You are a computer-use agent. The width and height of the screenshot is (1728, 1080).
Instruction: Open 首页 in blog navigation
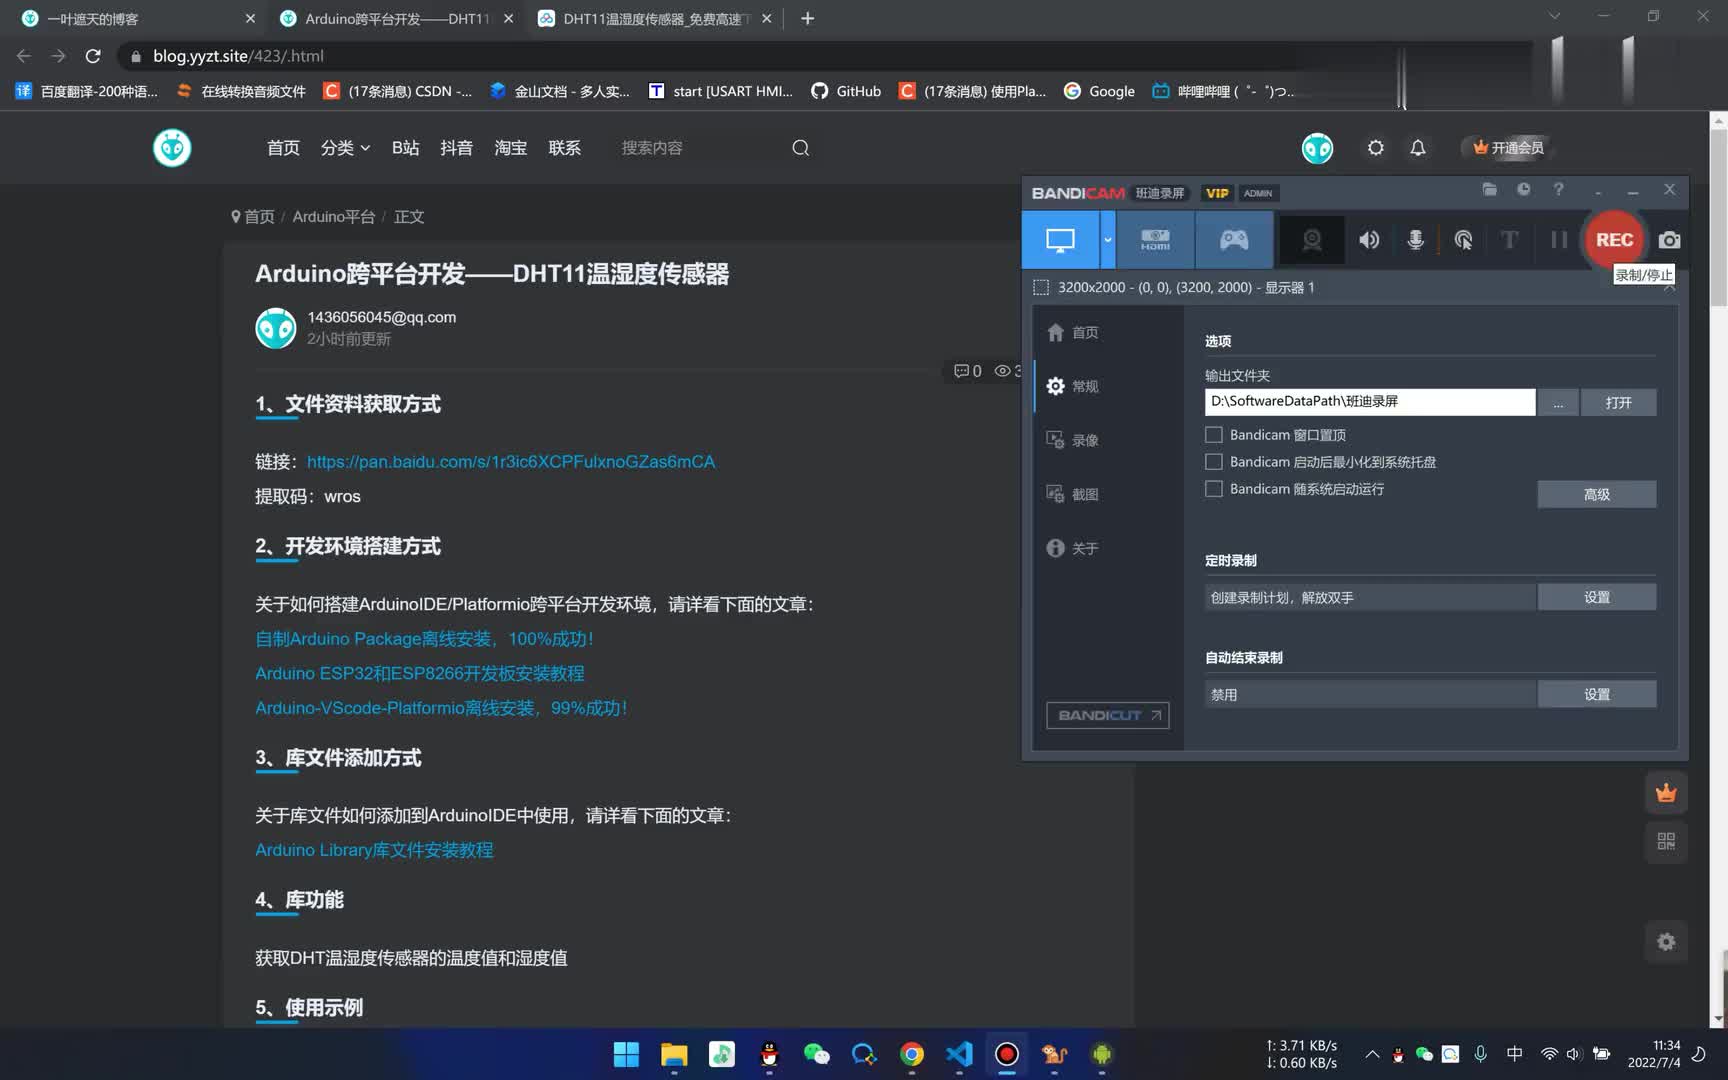(x=283, y=148)
